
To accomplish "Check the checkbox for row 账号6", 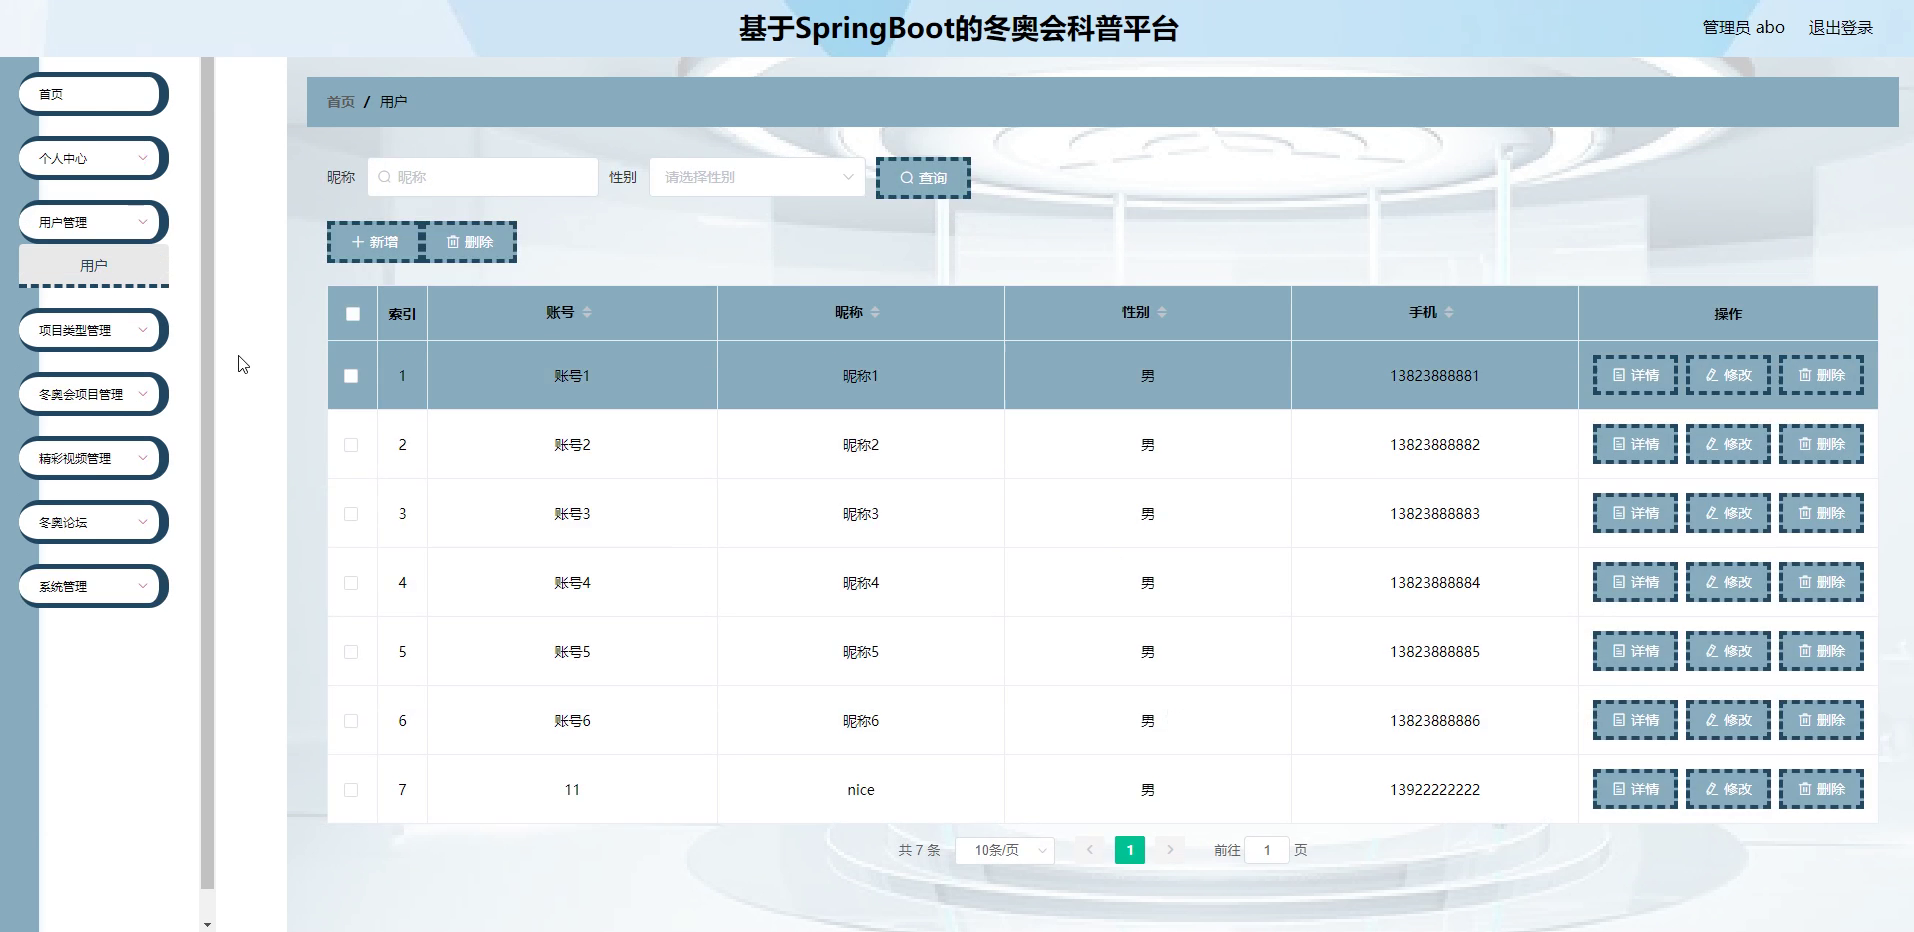I will coord(351,721).
